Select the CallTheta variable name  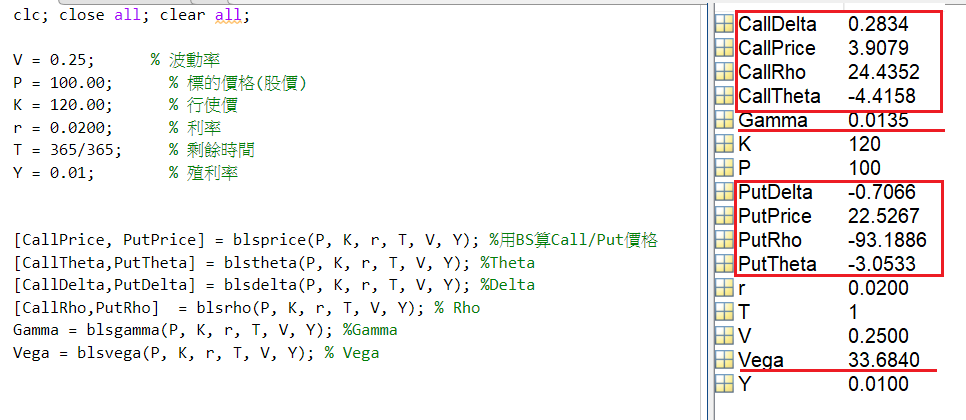(779, 96)
